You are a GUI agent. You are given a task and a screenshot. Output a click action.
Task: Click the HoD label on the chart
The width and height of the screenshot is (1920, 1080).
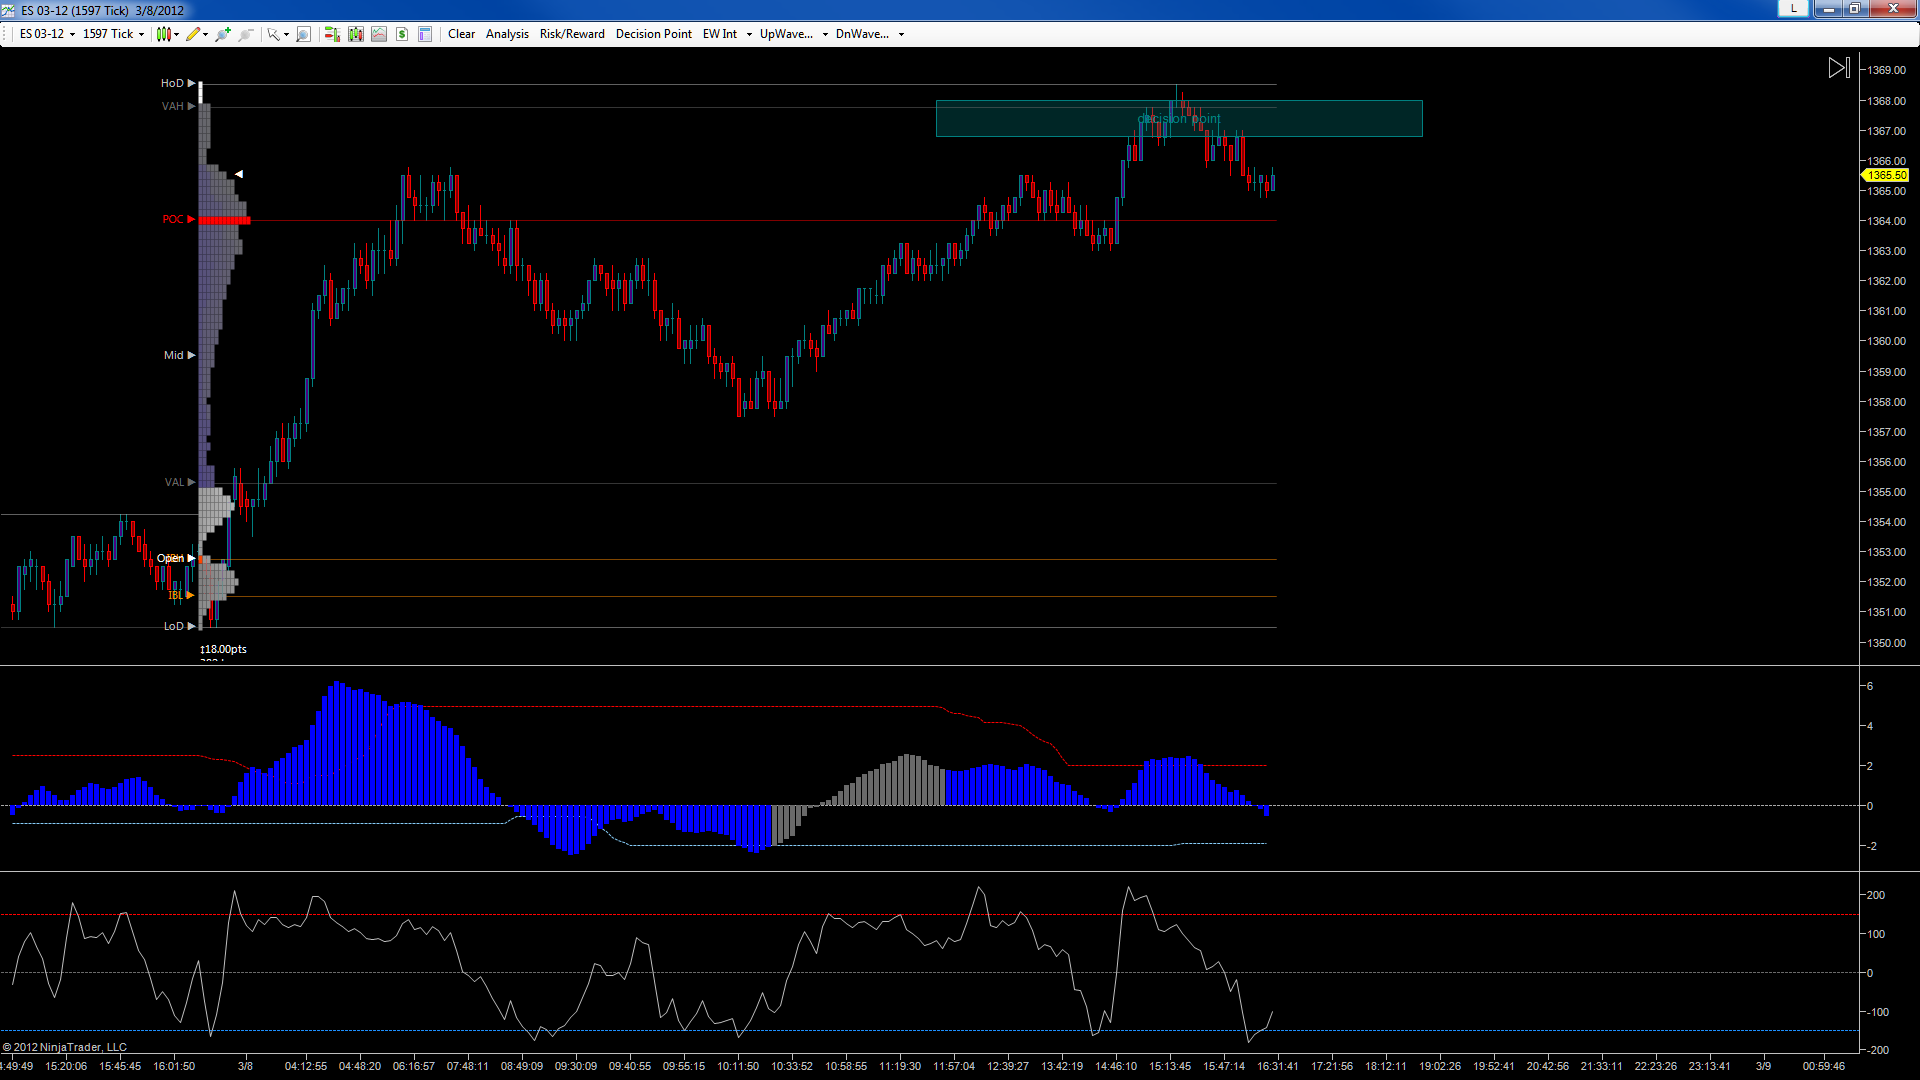tap(172, 83)
